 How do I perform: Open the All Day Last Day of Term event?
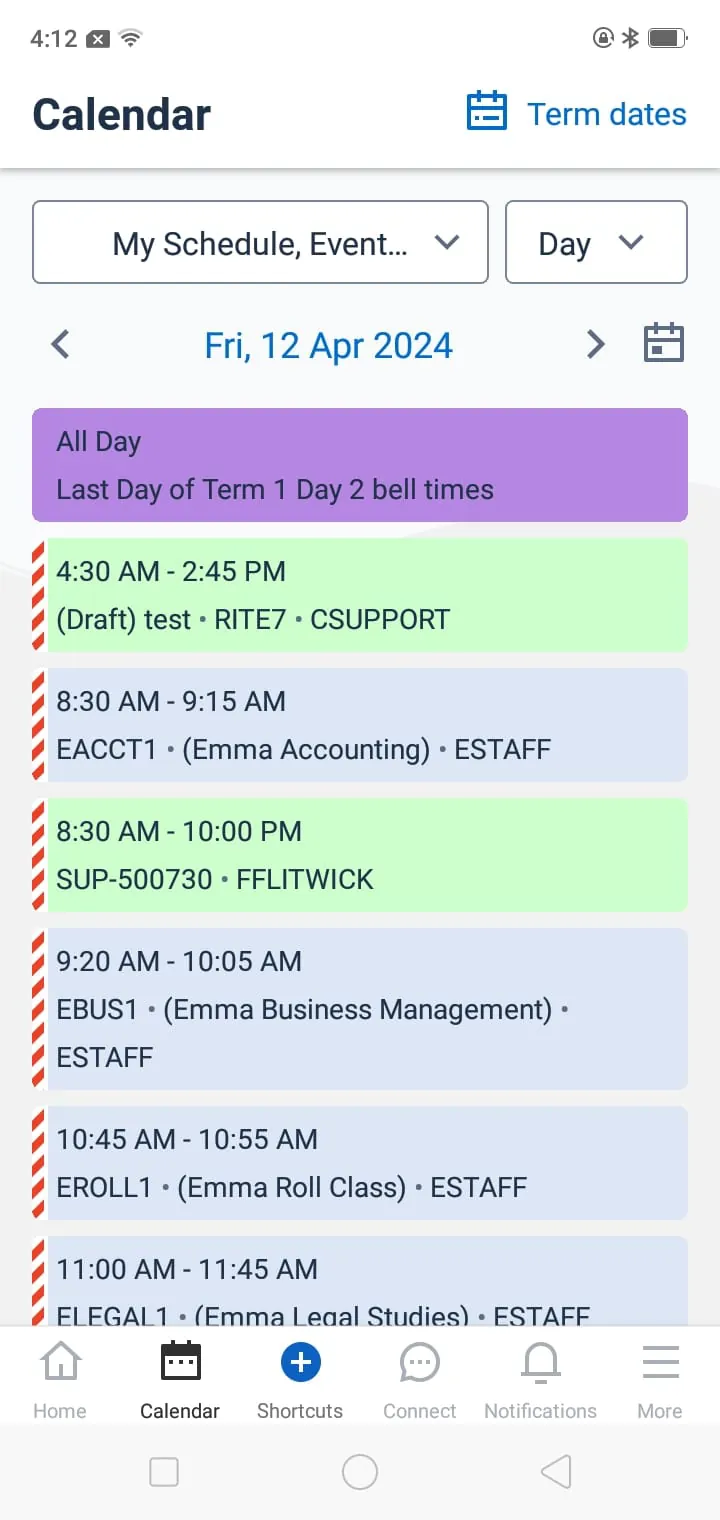click(x=360, y=465)
